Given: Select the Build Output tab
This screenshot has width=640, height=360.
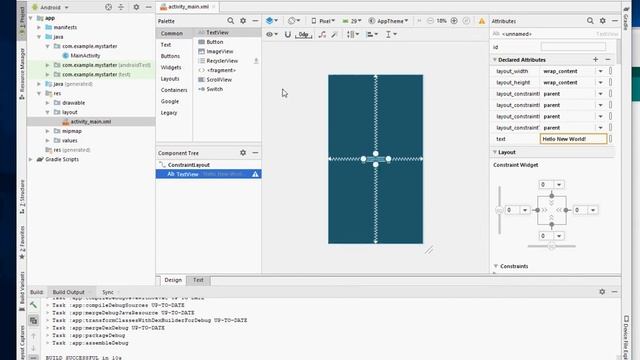Looking at the screenshot, I should tap(69, 292).
